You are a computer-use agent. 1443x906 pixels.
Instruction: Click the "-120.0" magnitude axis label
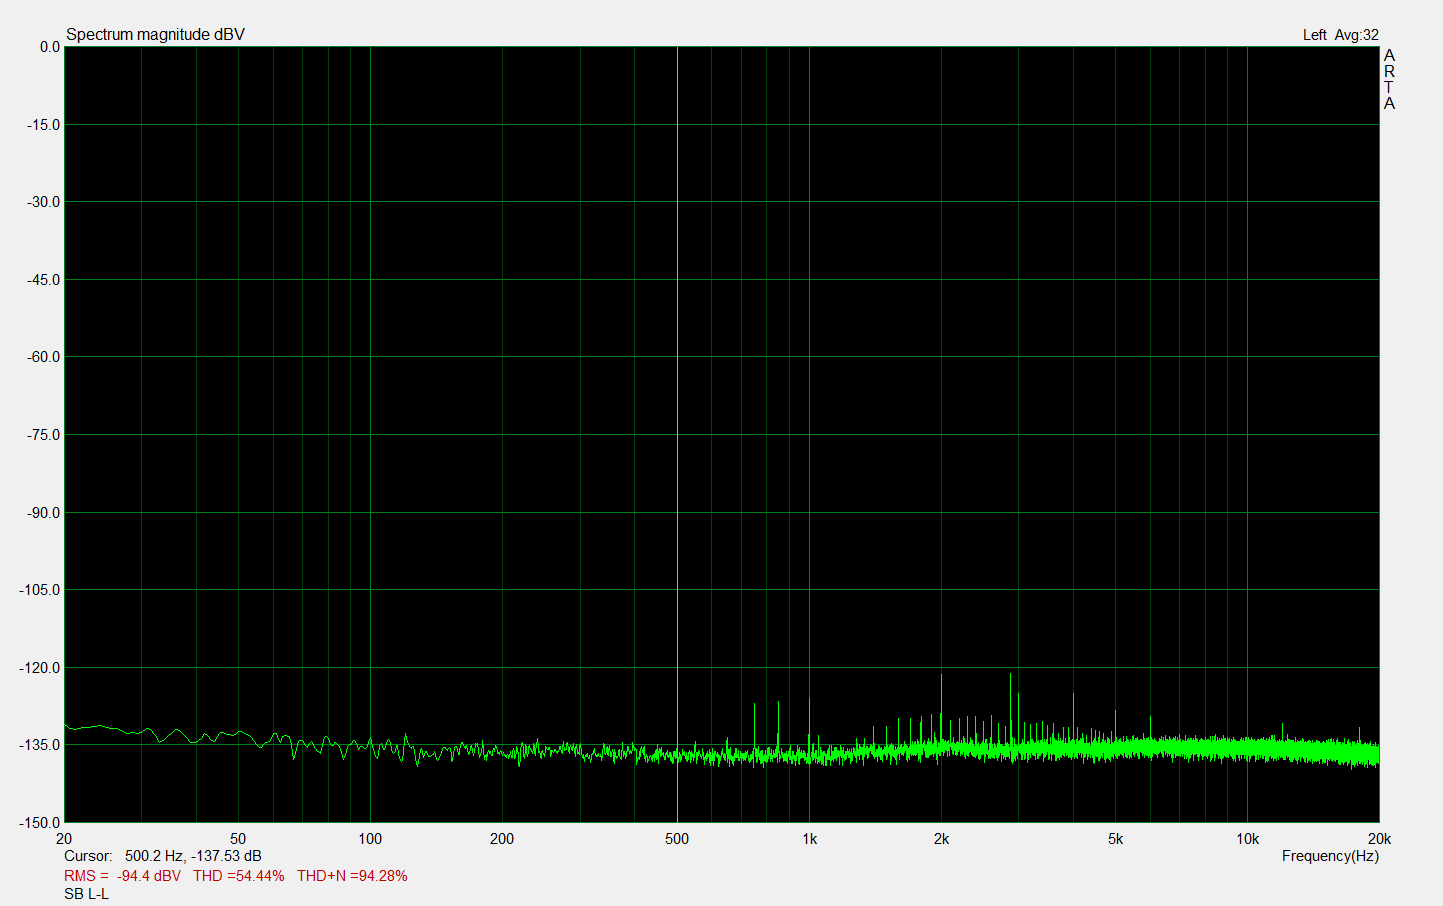(x=40, y=668)
